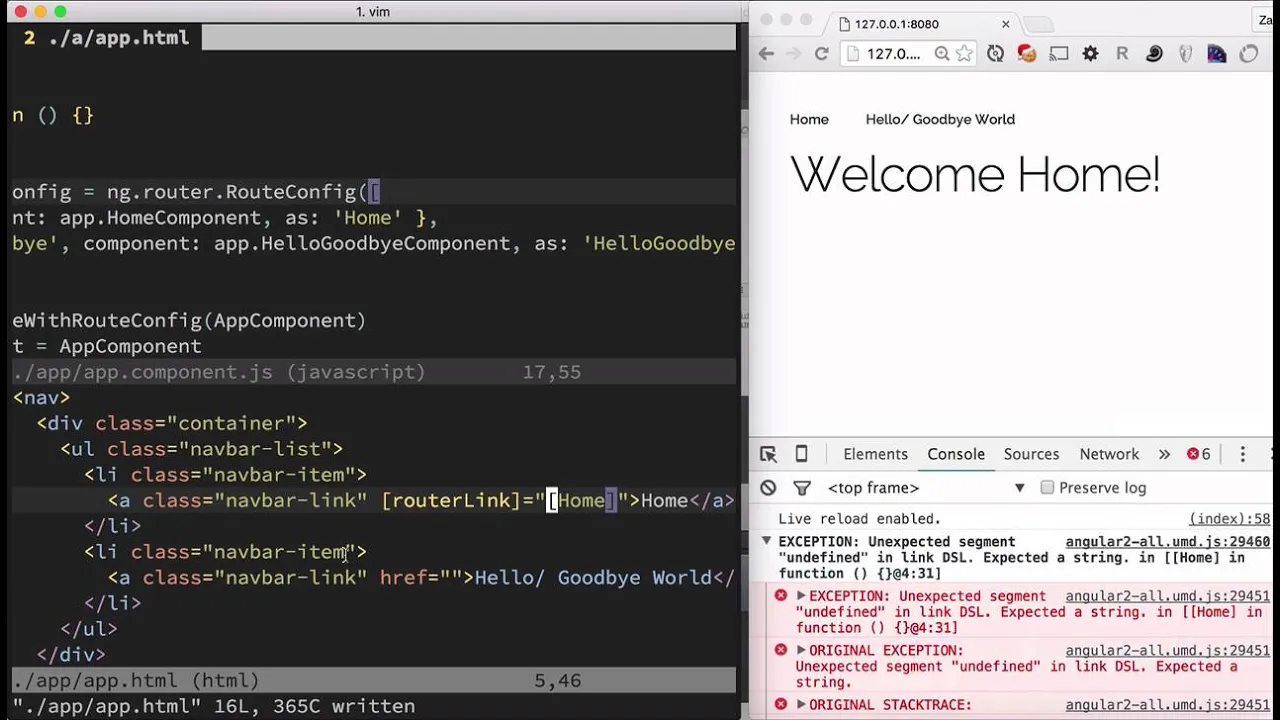Go back in the browser
1280x720 pixels.
tap(766, 54)
